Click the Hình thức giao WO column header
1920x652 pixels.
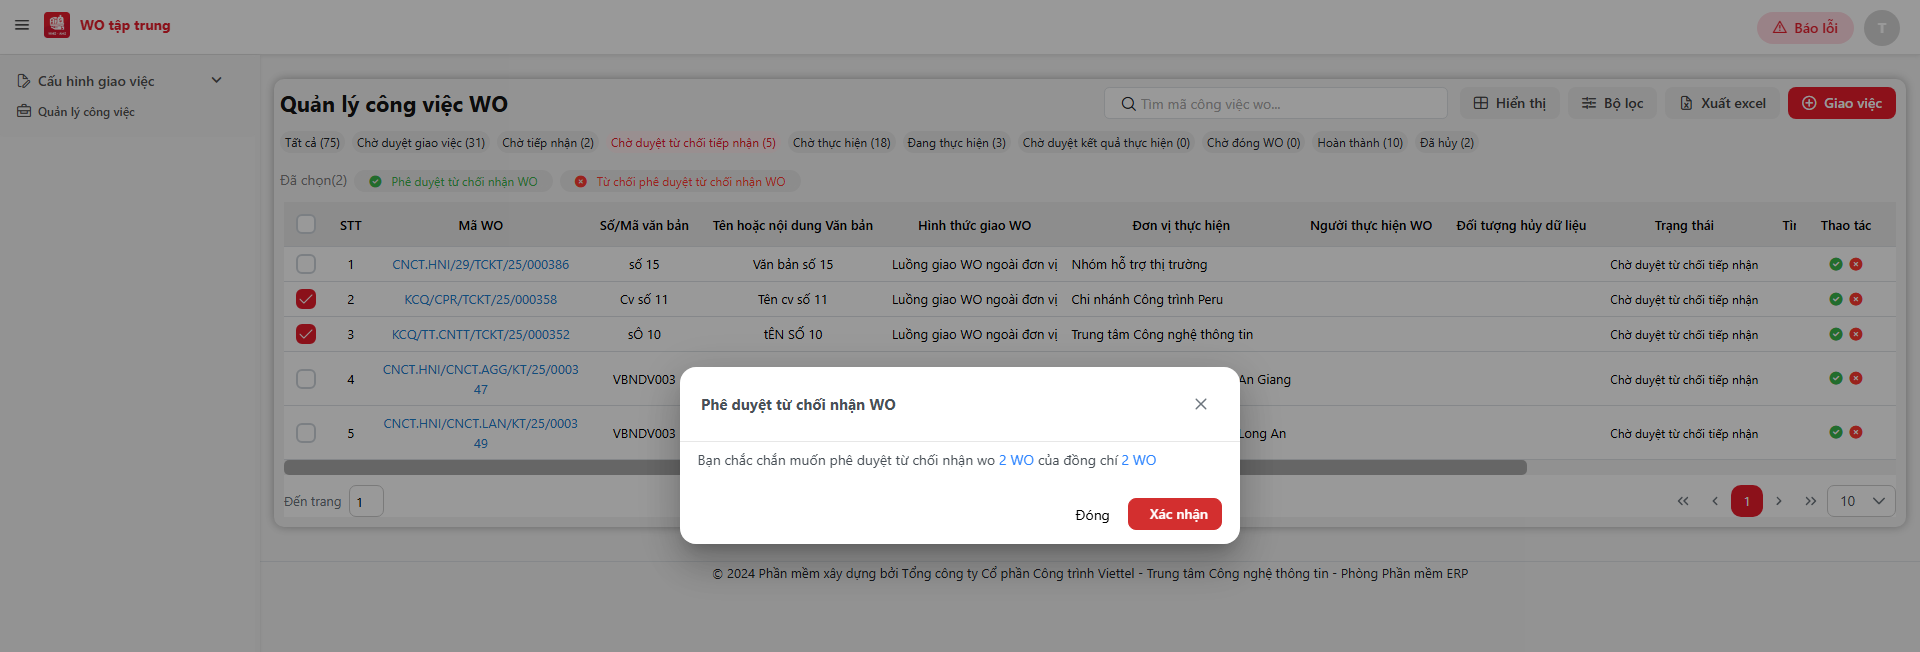(x=974, y=226)
